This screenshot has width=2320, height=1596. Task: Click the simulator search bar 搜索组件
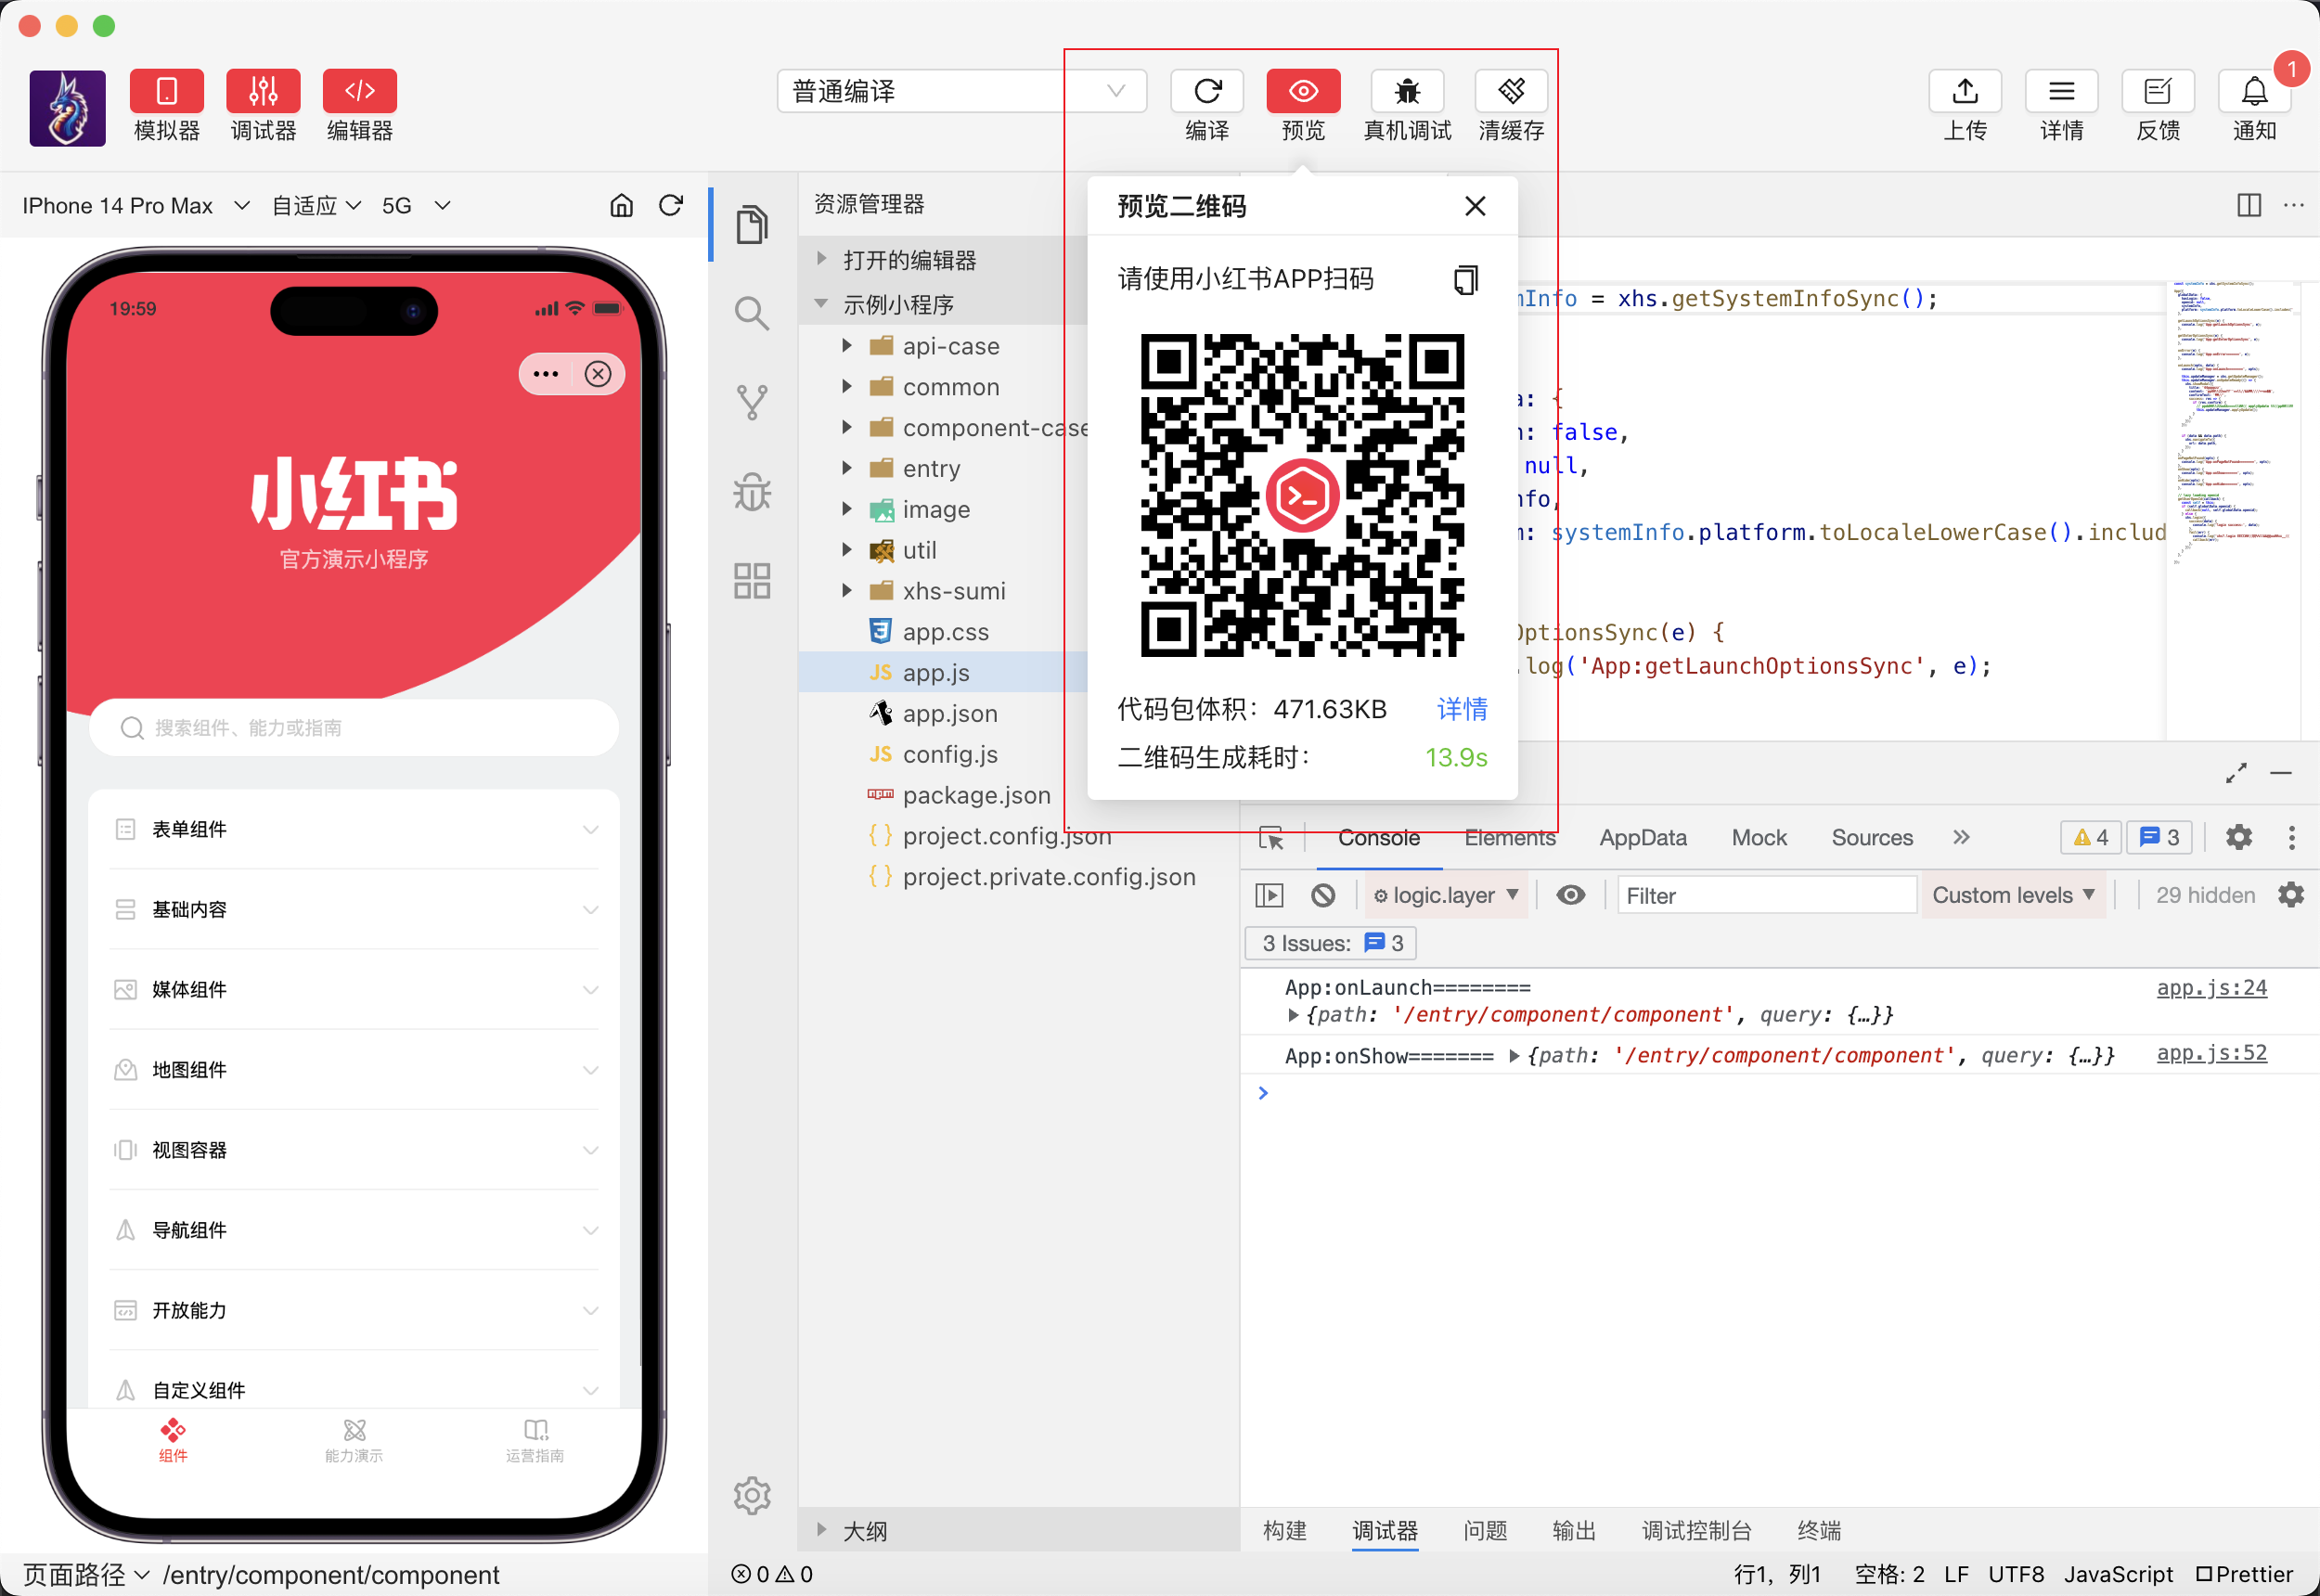tap(354, 728)
